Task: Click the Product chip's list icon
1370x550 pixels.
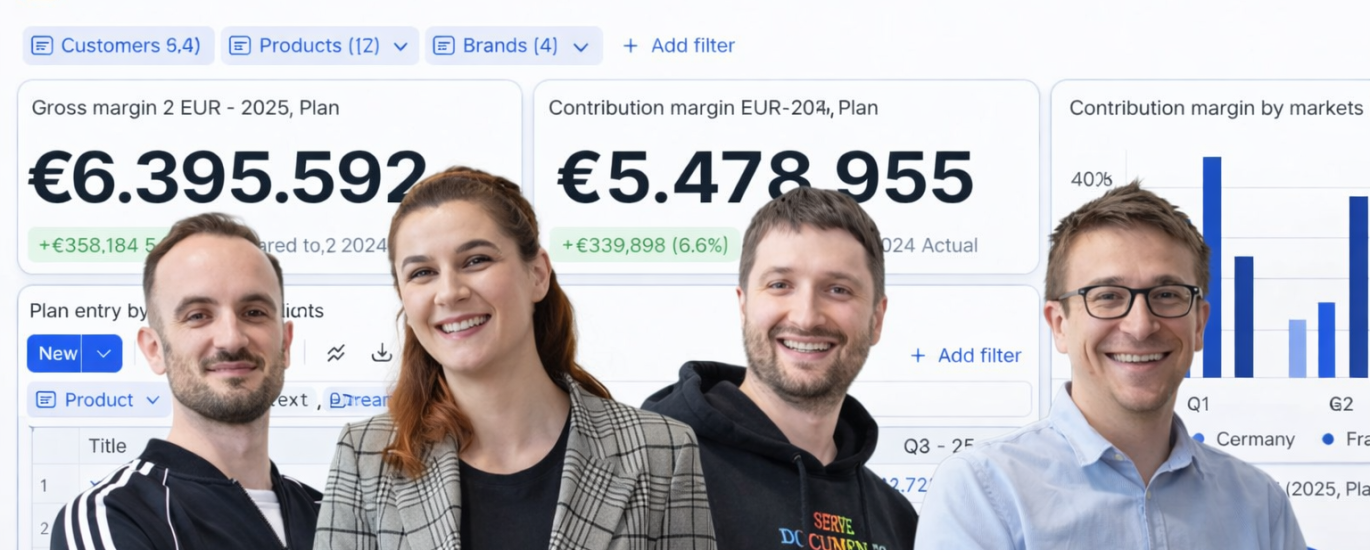Action: pos(46,400)
